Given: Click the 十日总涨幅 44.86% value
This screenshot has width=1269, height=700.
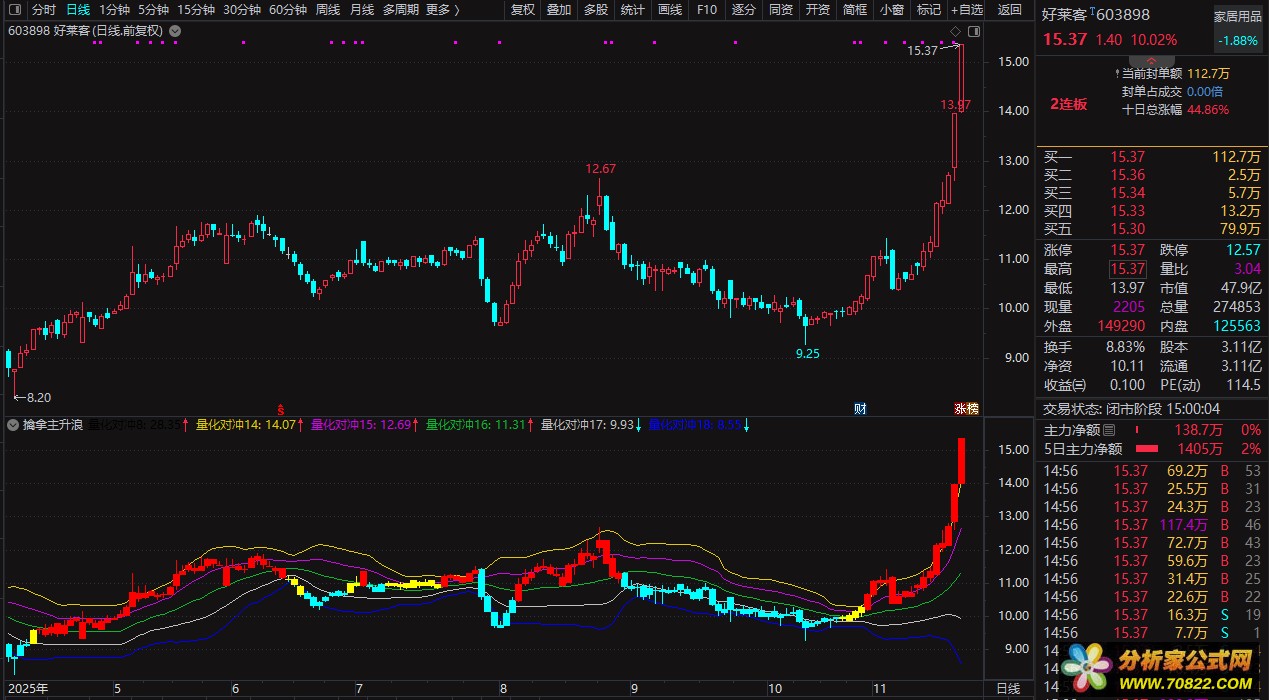Looking at the screenshot, I should tap(1207, 110).
